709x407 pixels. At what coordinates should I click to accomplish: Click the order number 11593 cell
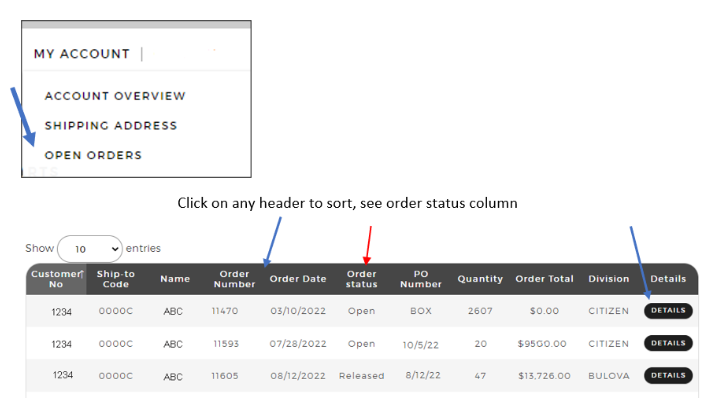tap(226, 344)
